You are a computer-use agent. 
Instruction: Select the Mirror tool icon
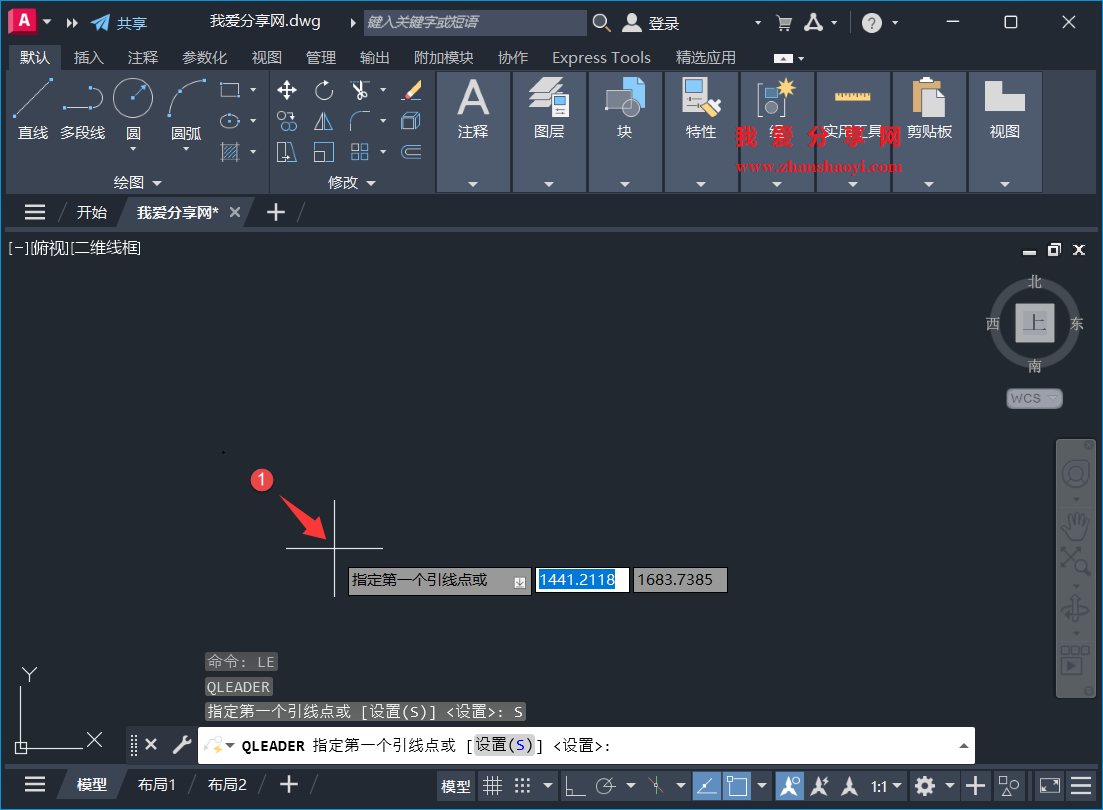click(324, 121)
